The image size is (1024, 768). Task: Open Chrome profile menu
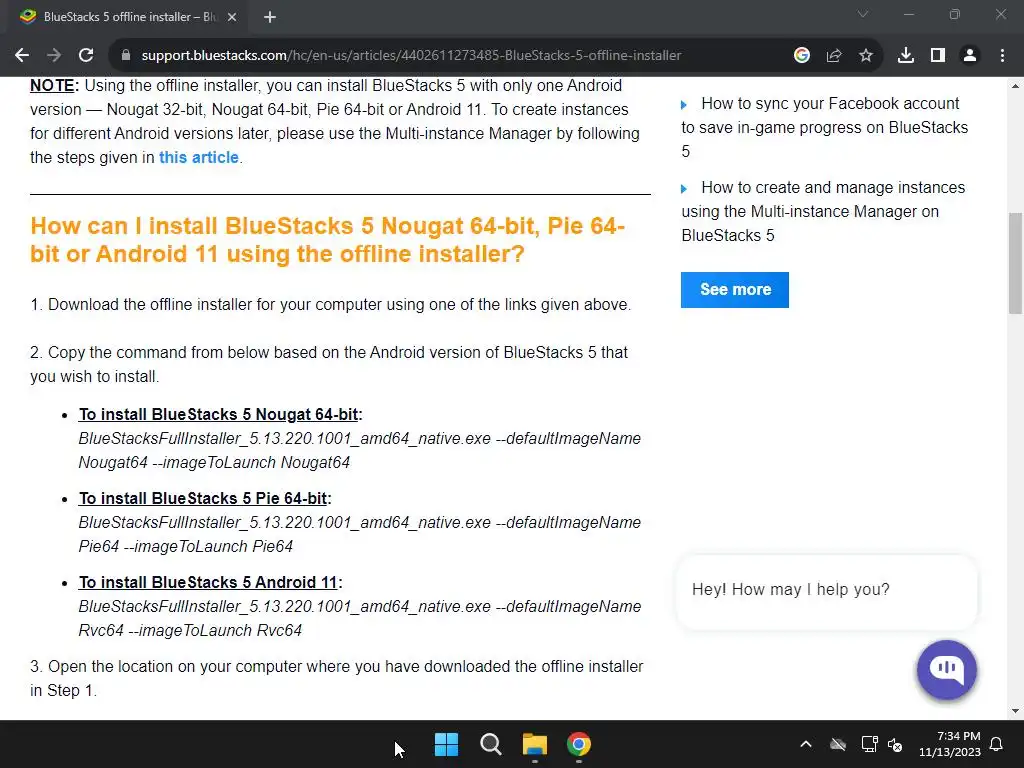coord(970,56)
